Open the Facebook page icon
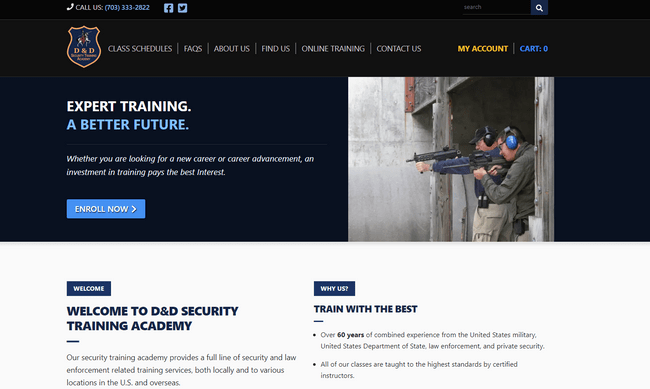 pos(168,8)
